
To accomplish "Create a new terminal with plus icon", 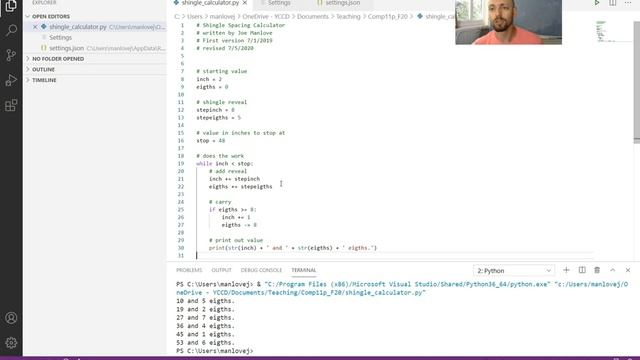I will tap(566, 270).
